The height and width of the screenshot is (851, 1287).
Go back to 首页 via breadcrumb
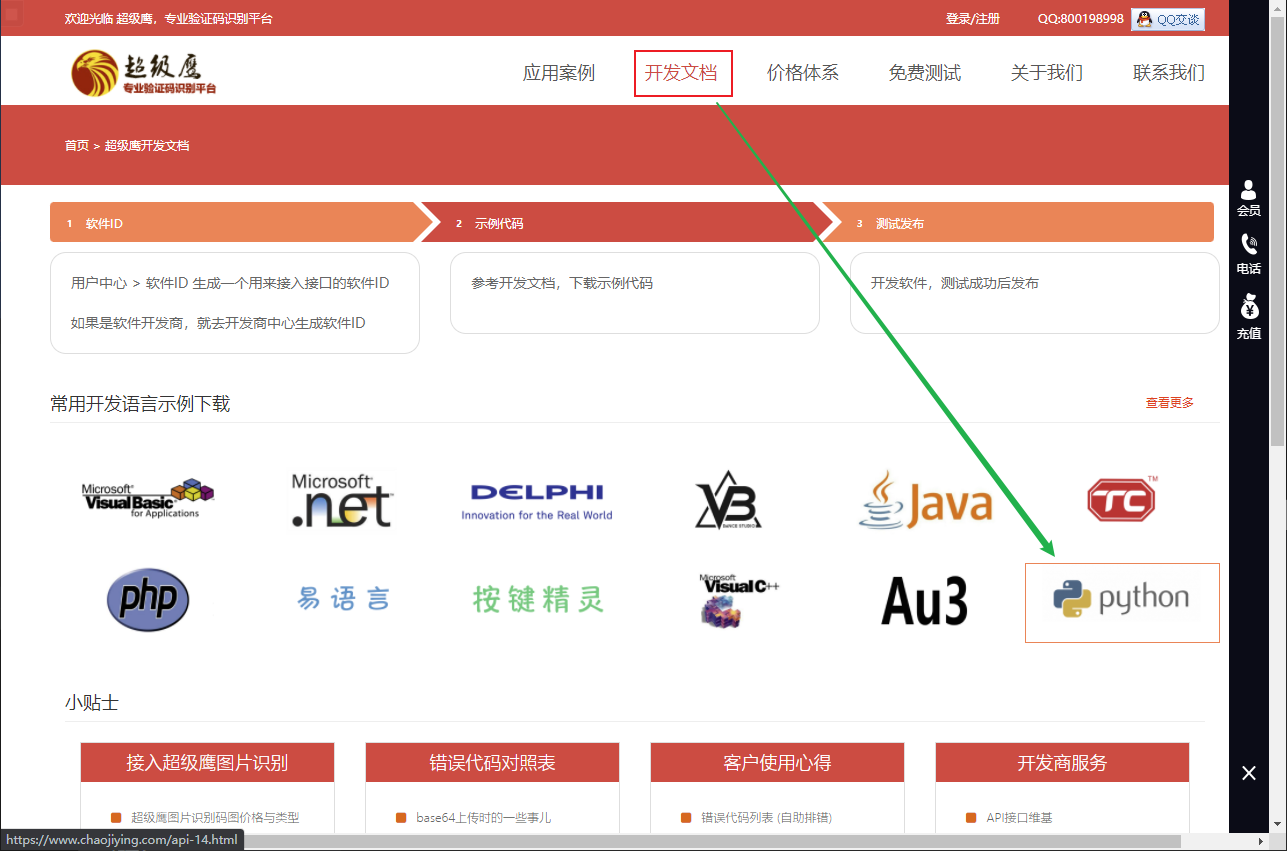click(x=77, y=145)
